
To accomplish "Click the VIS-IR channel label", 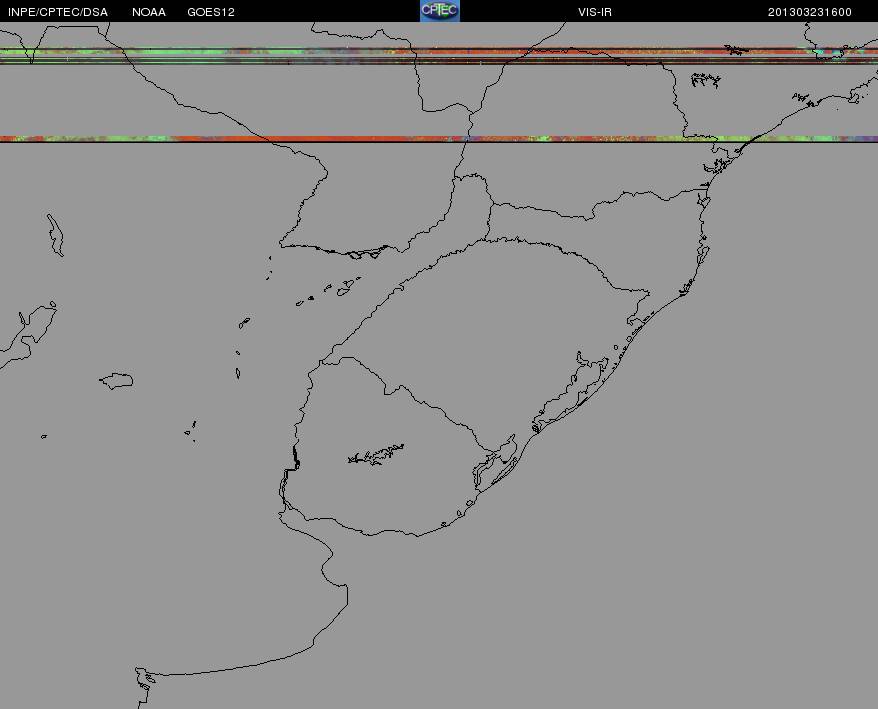I will [595, 12].
